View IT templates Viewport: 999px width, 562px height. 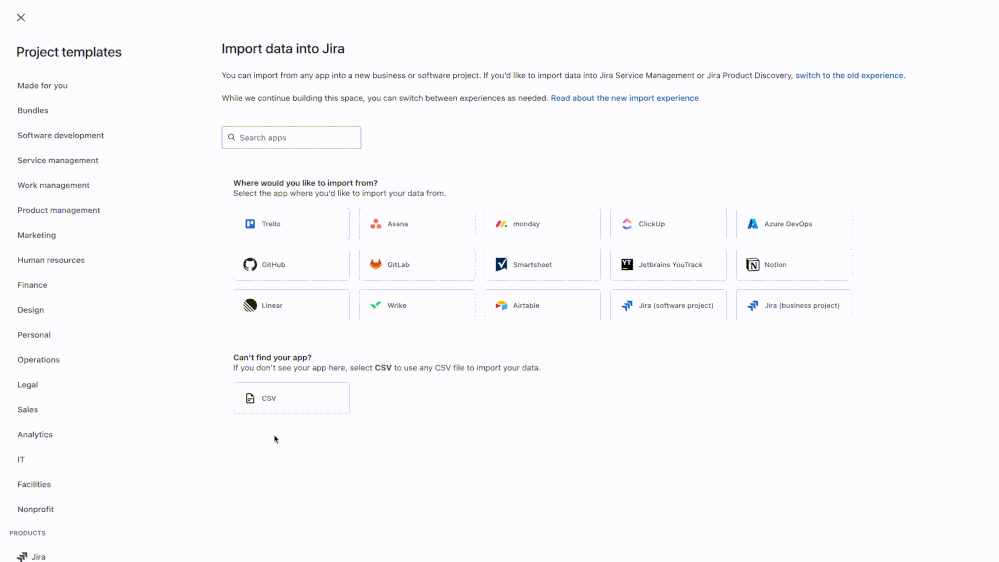(21, 459)
